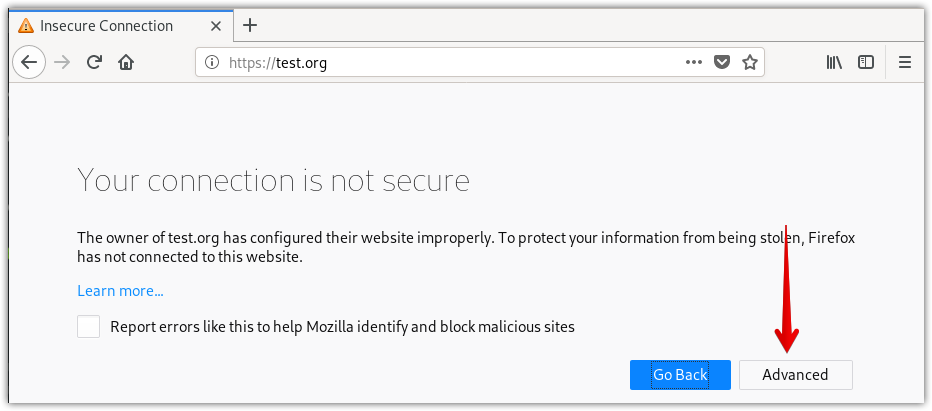Screen dimensions: 932x411
Task: Click the Back navigation arrow
Action: pyautogui.click(x=29, y=62)
